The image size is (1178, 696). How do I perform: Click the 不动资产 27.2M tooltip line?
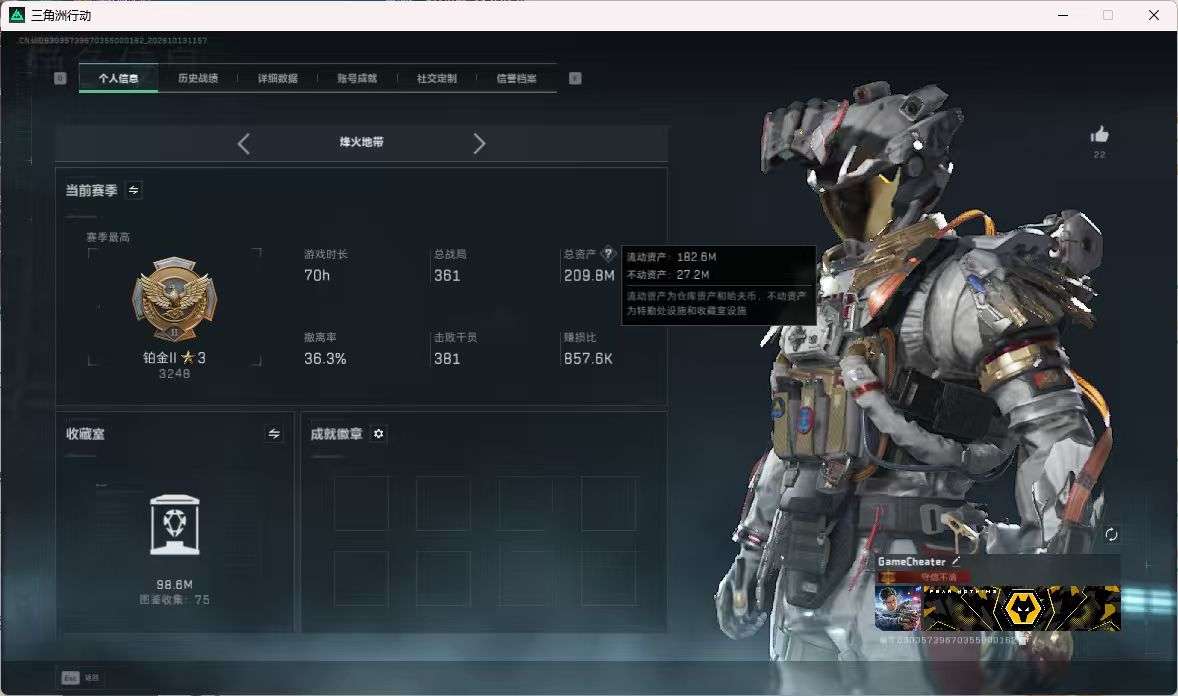coord(668,275)
